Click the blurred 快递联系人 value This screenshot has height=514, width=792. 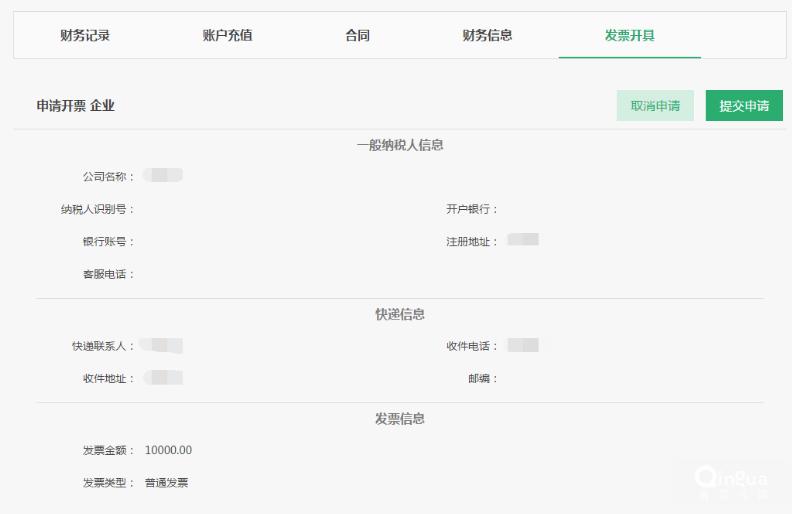(x=162, y=346)
